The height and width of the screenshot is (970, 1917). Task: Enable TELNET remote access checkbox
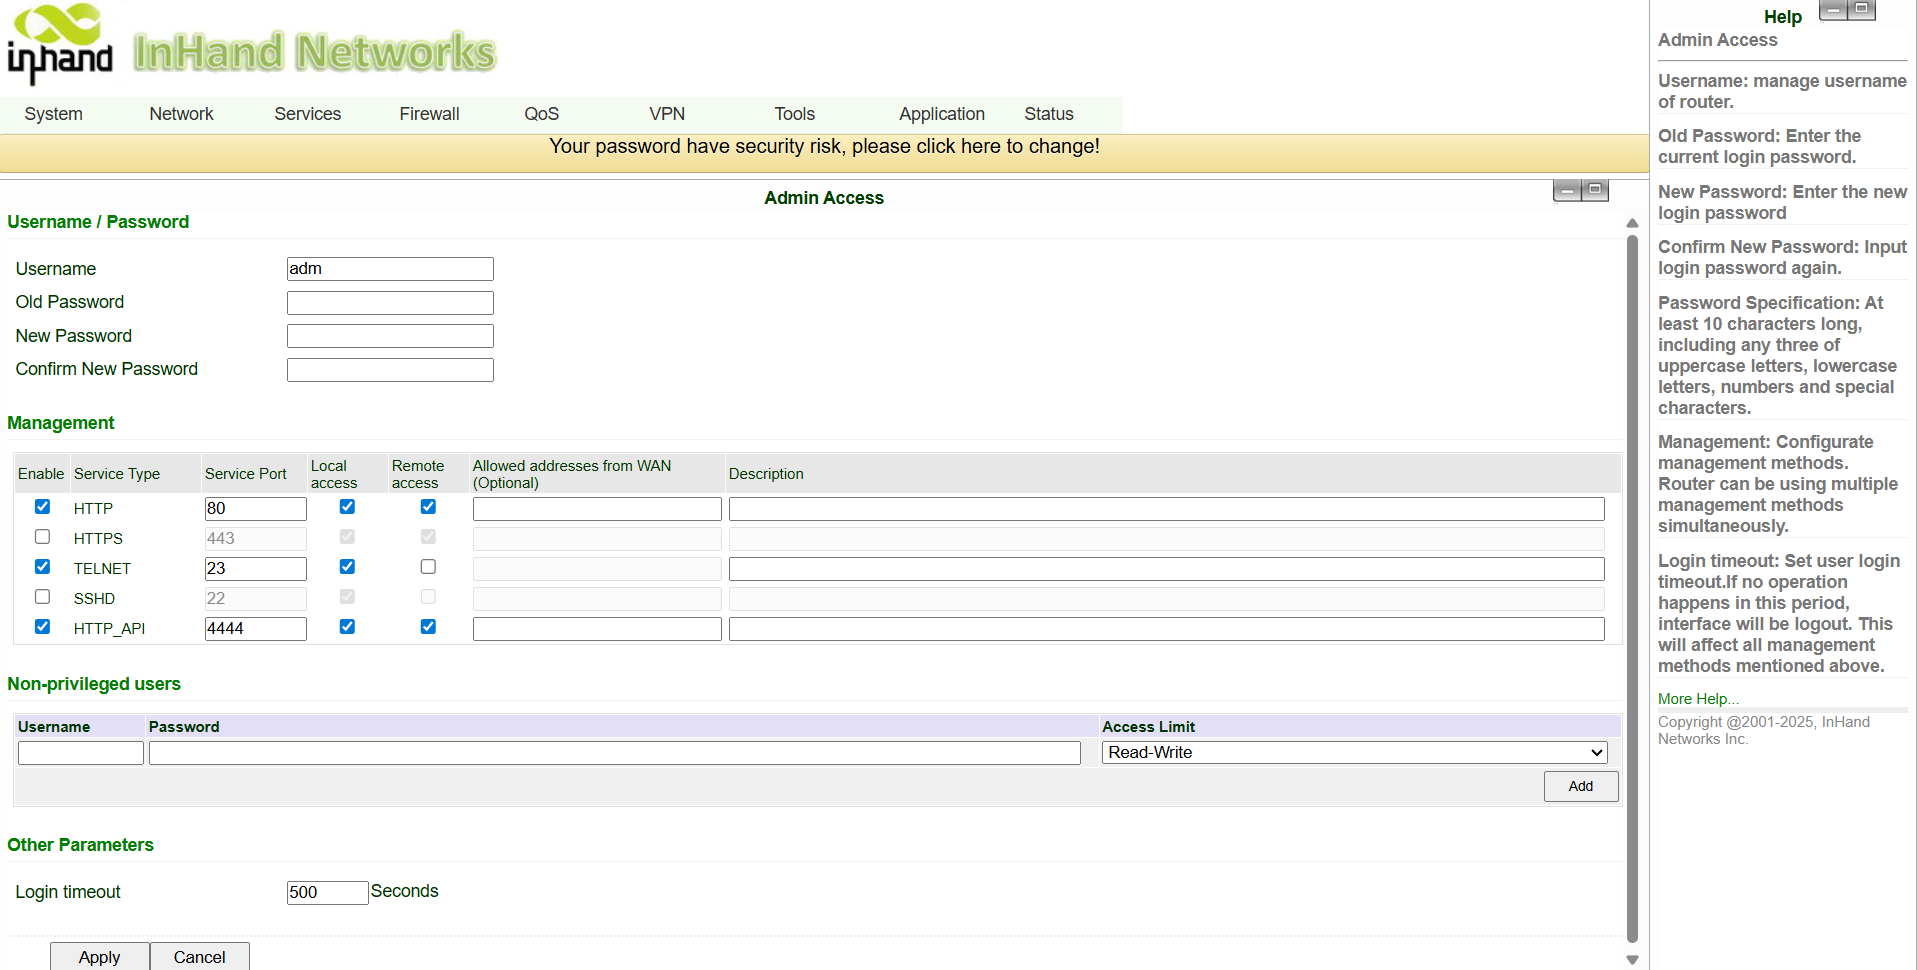point(428,567)
